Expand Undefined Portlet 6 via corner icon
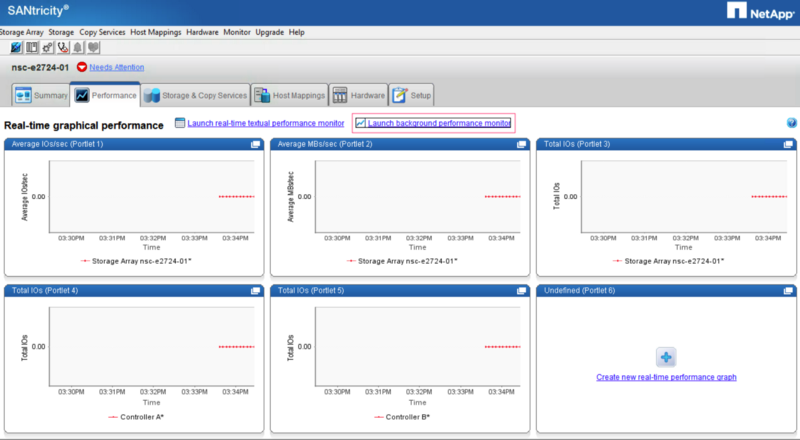Image resolution: width=800 pixels, height=440 pixels. [x=788, y=291]
